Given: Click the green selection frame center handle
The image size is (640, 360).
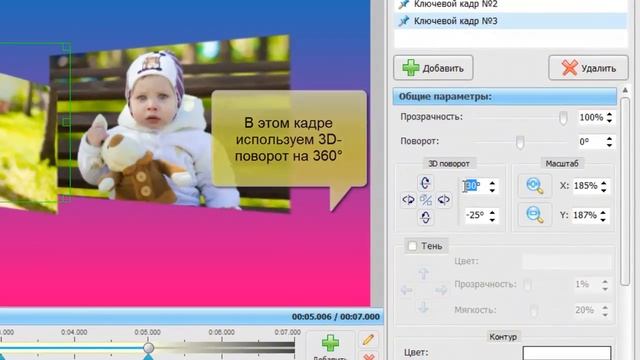Looking at the screenshot, I should (x=66, y=122).
